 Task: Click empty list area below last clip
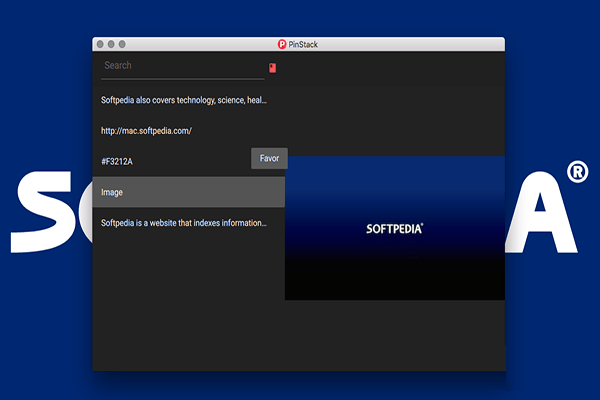pos(188,300)
